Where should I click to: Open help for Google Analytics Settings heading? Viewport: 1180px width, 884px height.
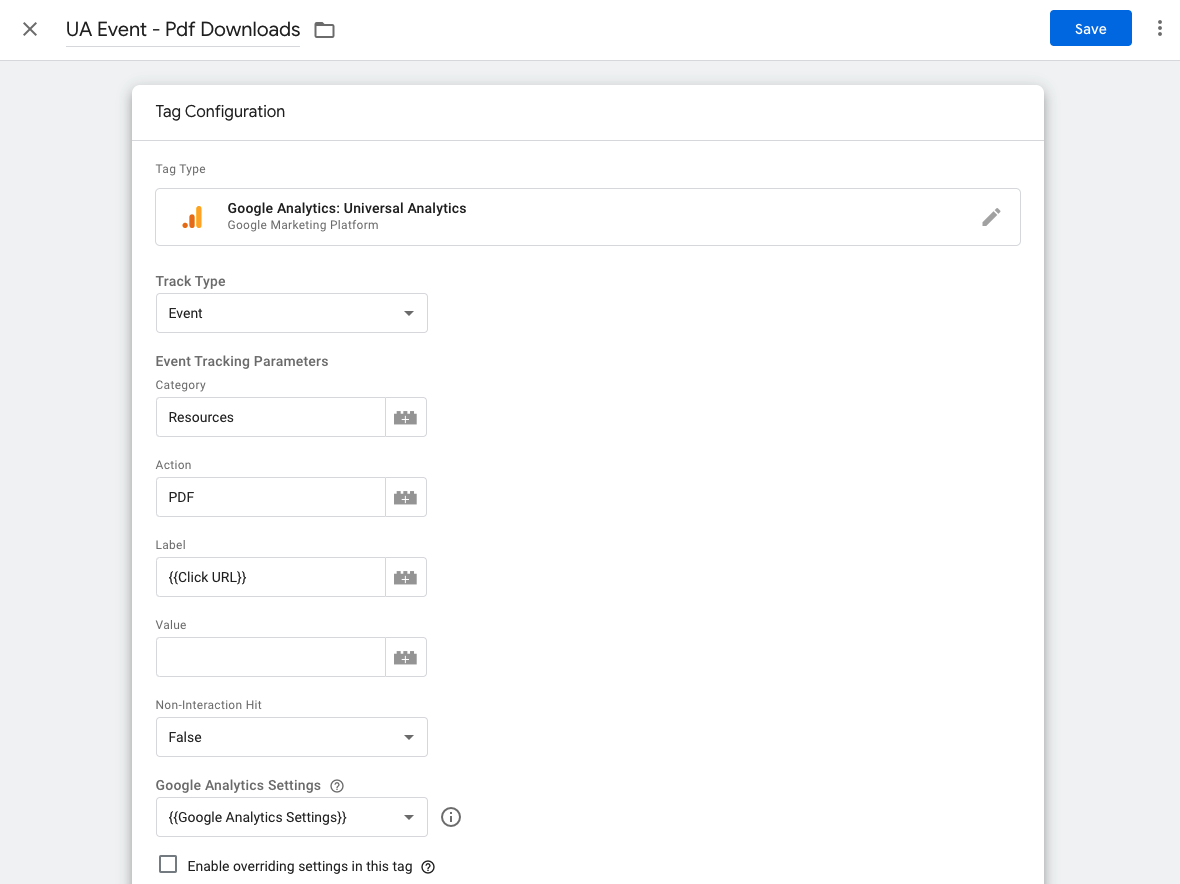(x=337, y=785)
